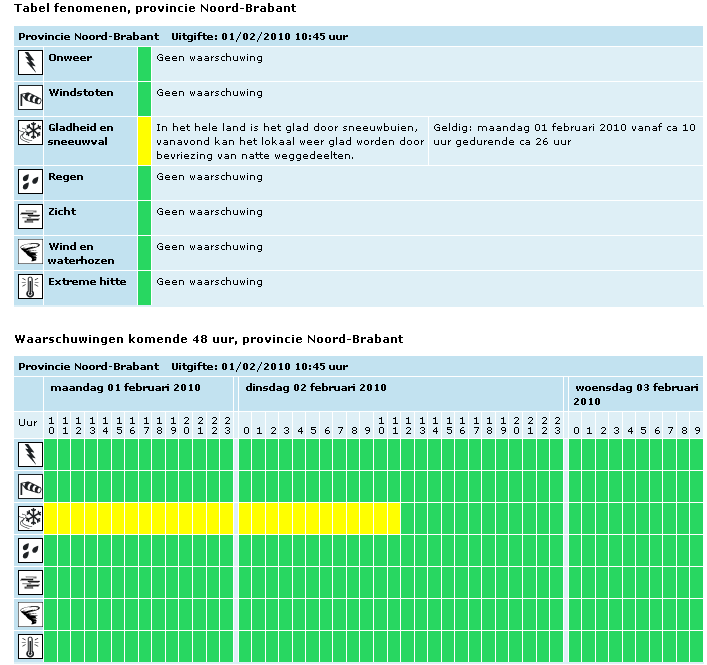Click the yellow snow warning bar under dinsdag
Viewport: 707px width, 665px height.
point(319,519)
